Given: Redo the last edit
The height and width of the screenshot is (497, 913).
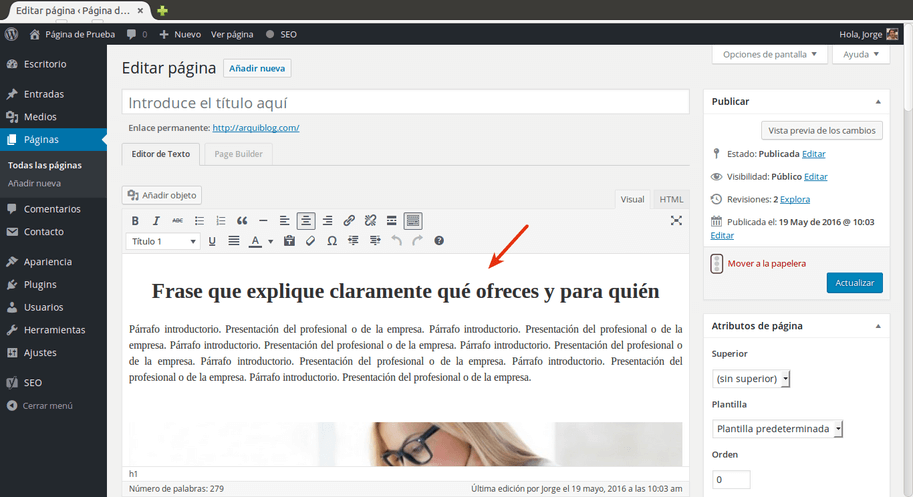Looking at the screenshot, I should pyautogui.click(x=417, y=241).
